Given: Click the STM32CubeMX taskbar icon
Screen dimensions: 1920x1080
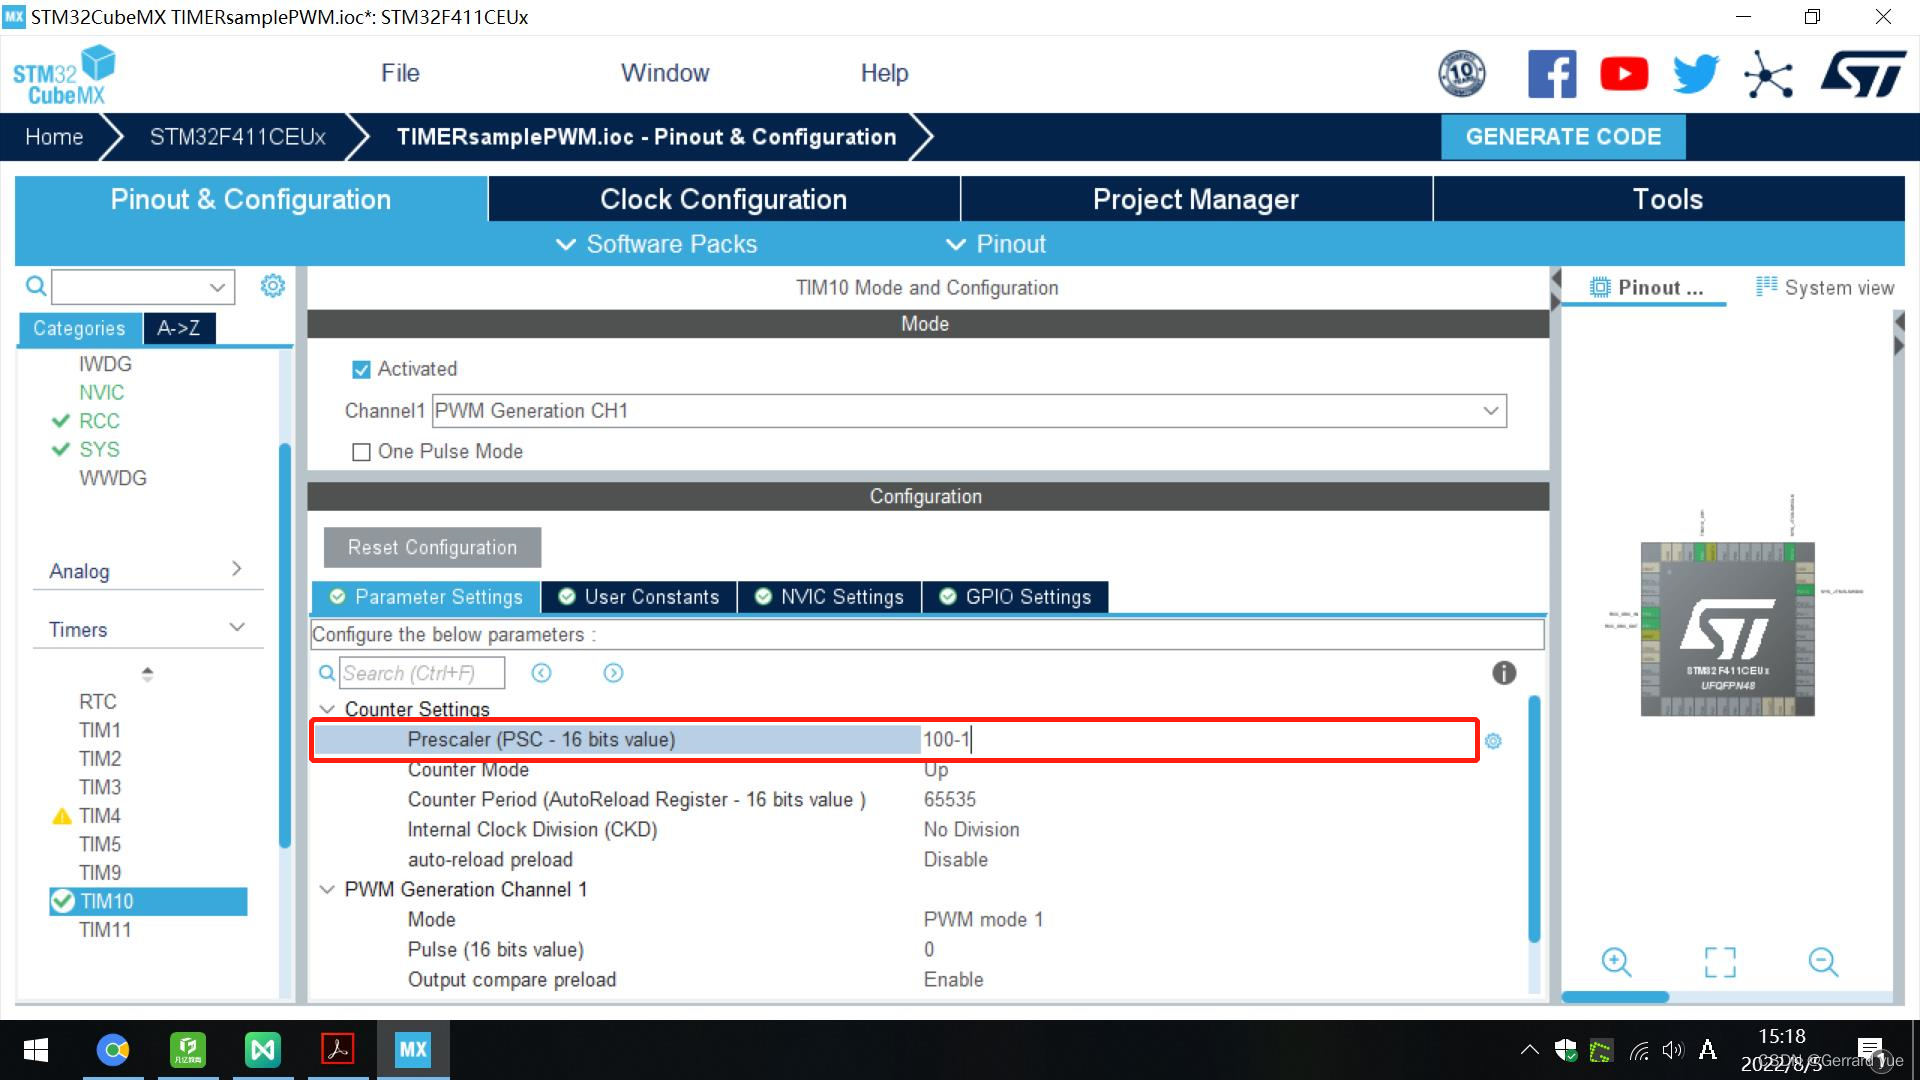Looking at the screenshot, I should tap(412, 1050).
